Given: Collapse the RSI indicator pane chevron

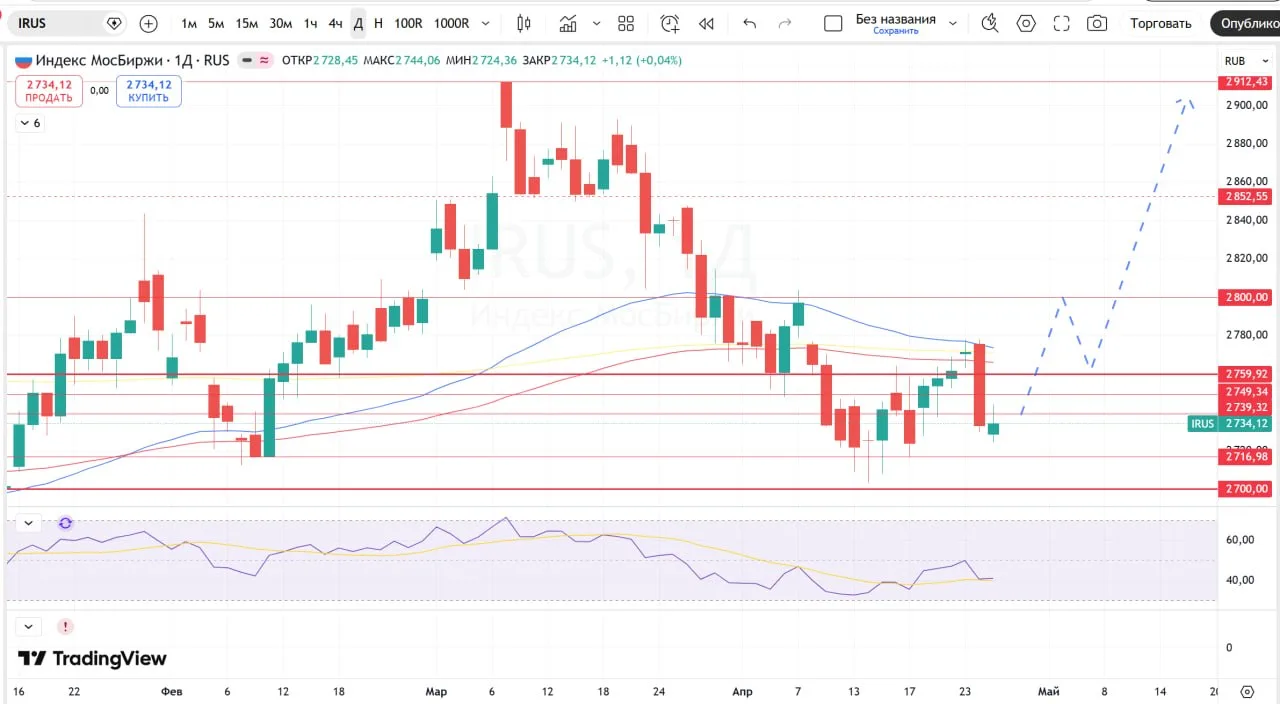Looking at the screenshot, I should pos(28,523).
